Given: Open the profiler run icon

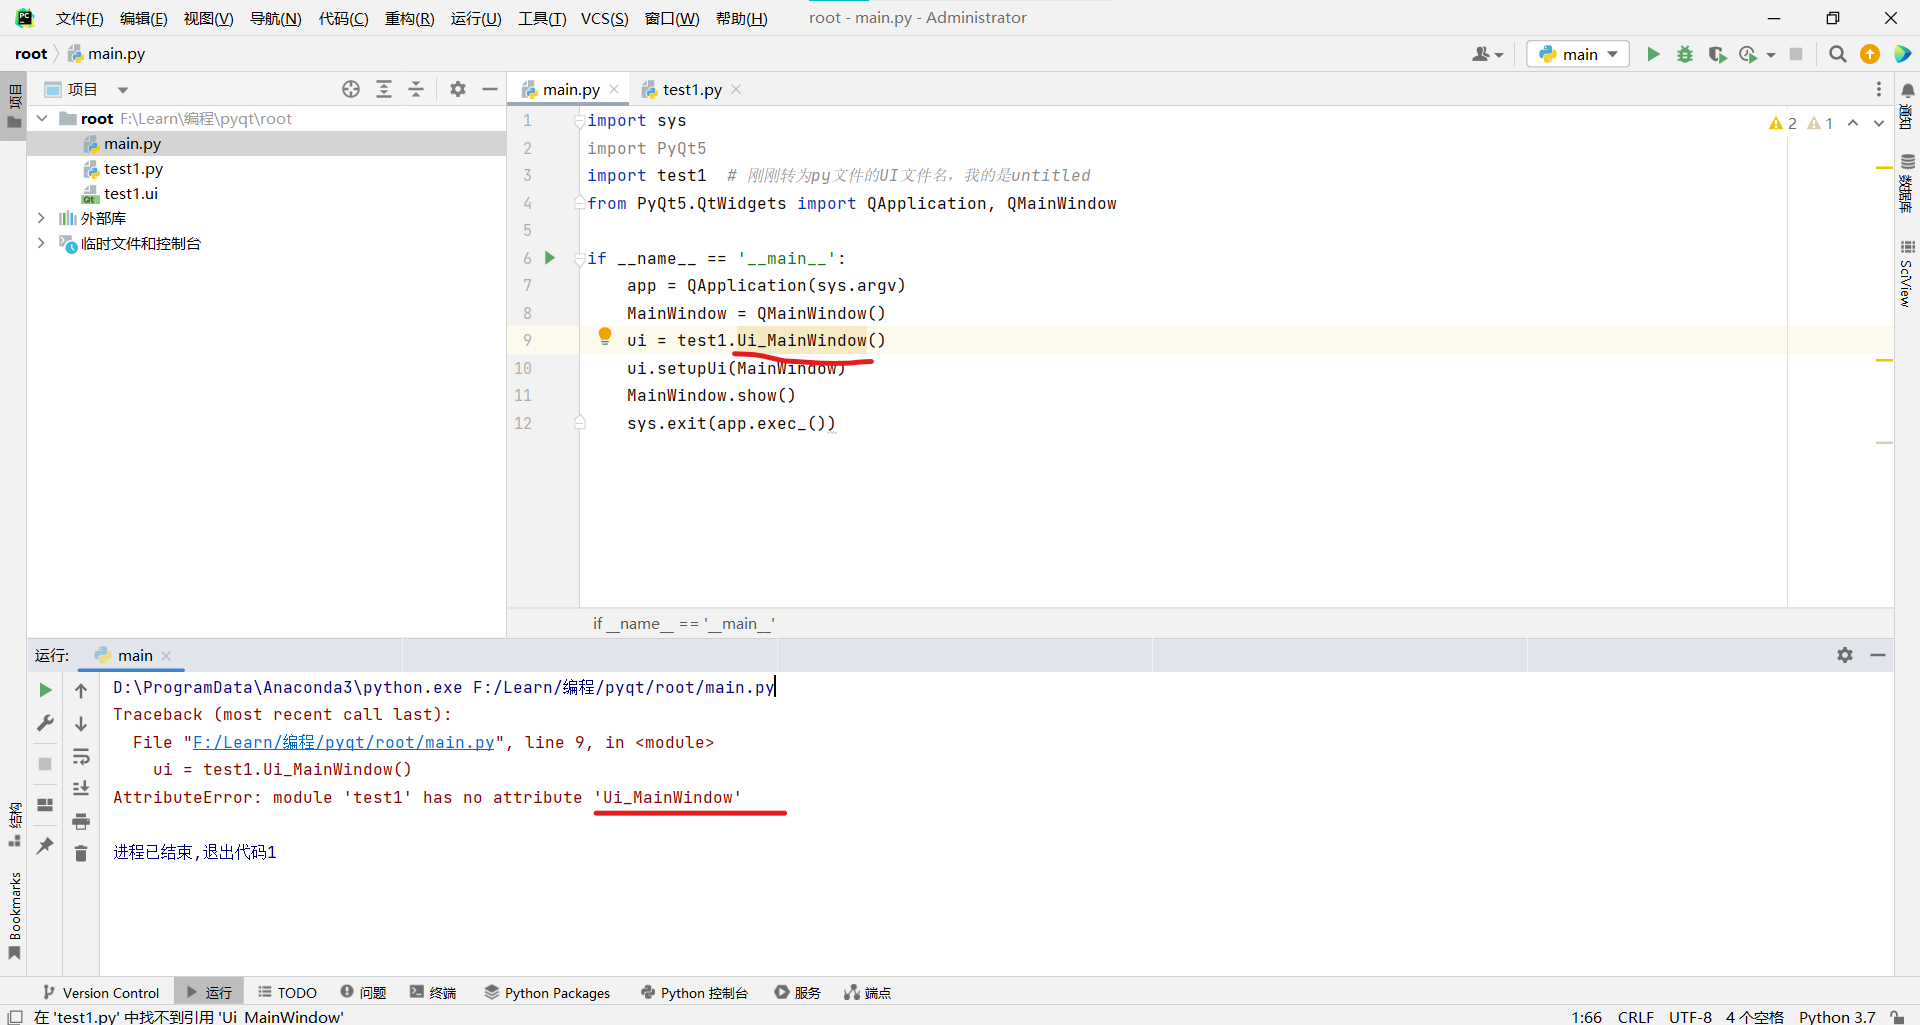Looking at the screenshot, I should [x=1748, y=54].
